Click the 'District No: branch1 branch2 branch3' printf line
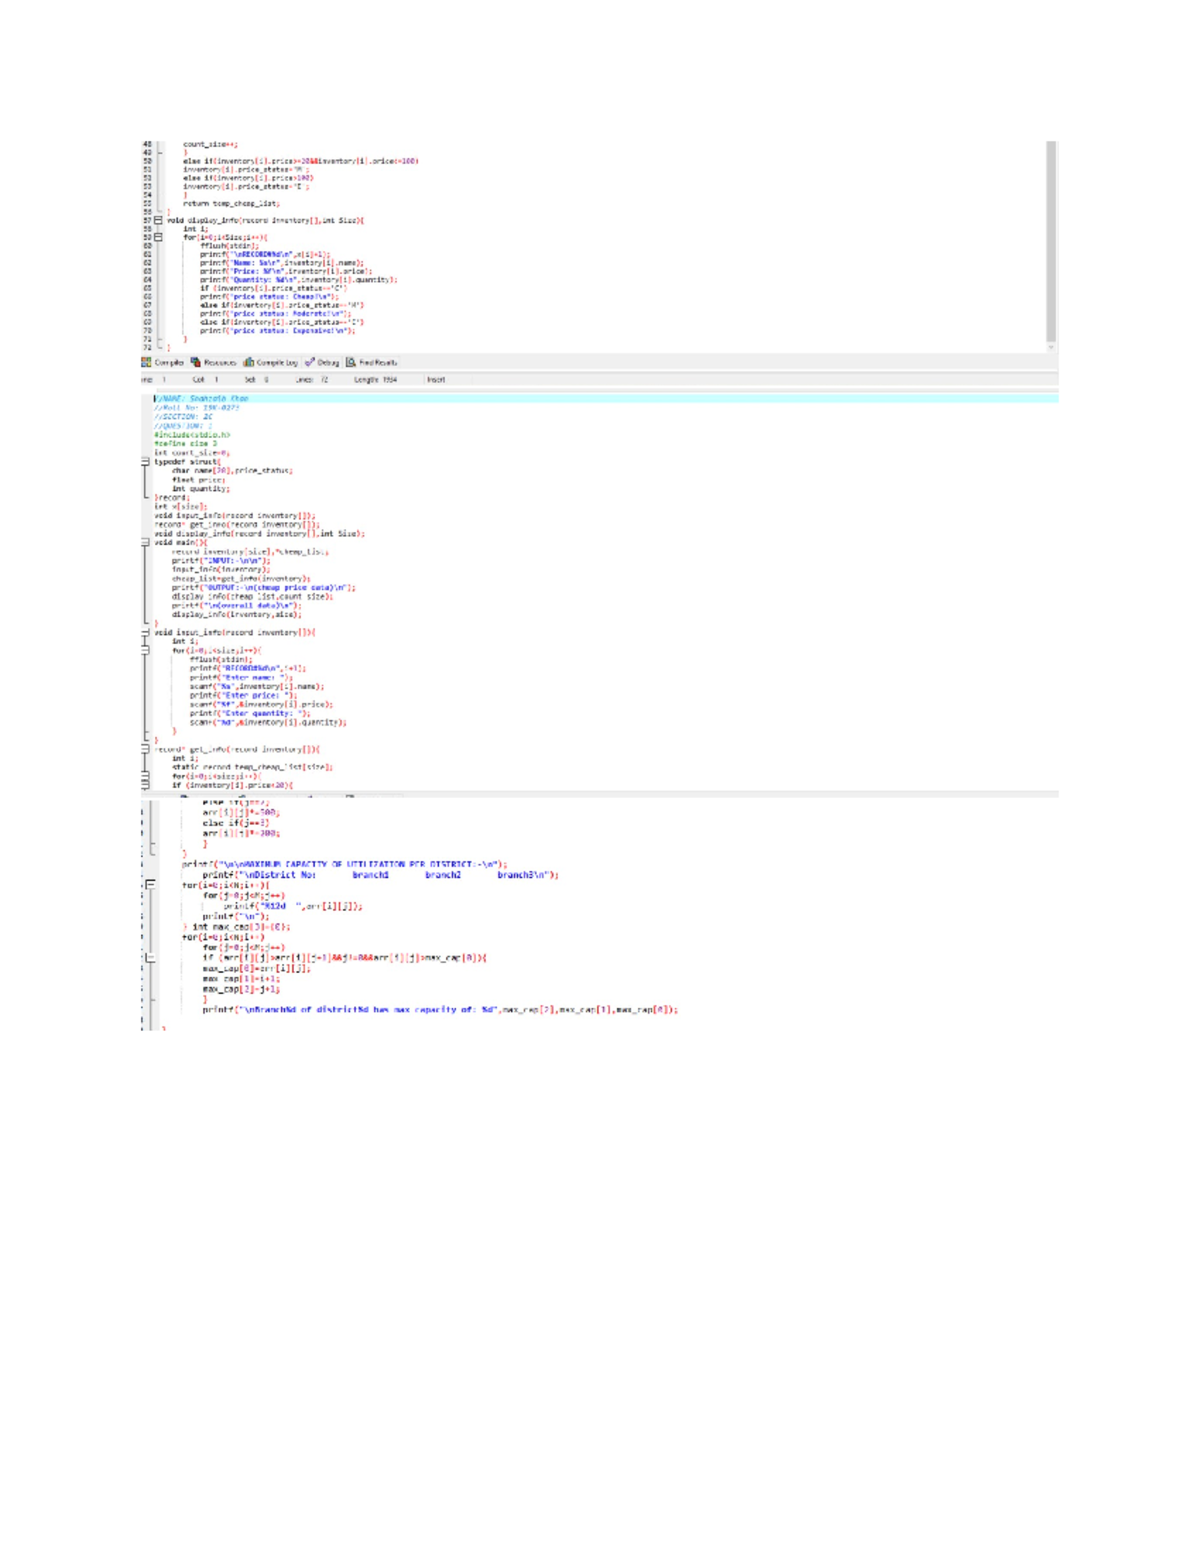Screen dimensions: 1200x1553 (380, 875)
